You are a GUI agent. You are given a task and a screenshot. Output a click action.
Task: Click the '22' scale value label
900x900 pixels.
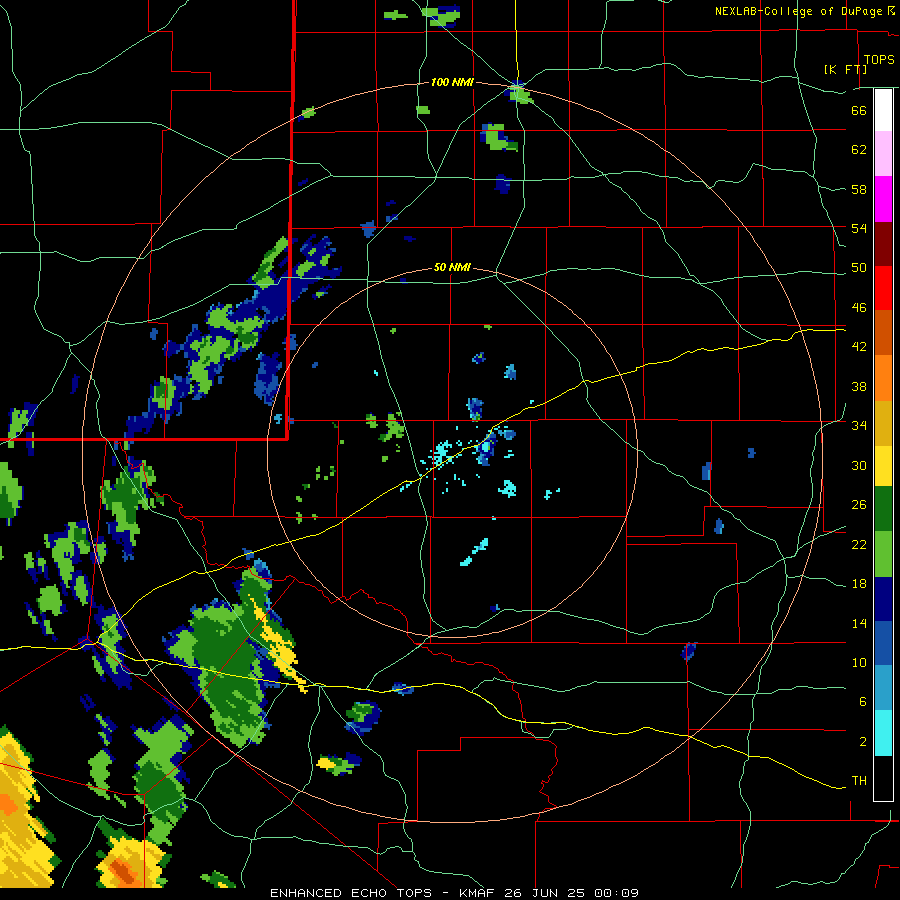point(859,544)
